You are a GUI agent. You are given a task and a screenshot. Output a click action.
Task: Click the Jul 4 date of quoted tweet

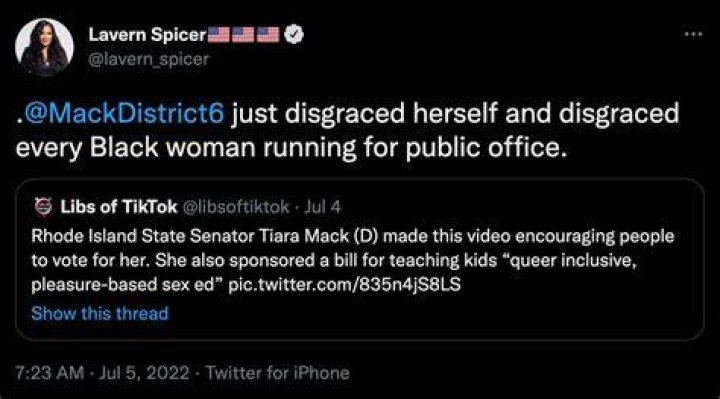coord(323,207)
